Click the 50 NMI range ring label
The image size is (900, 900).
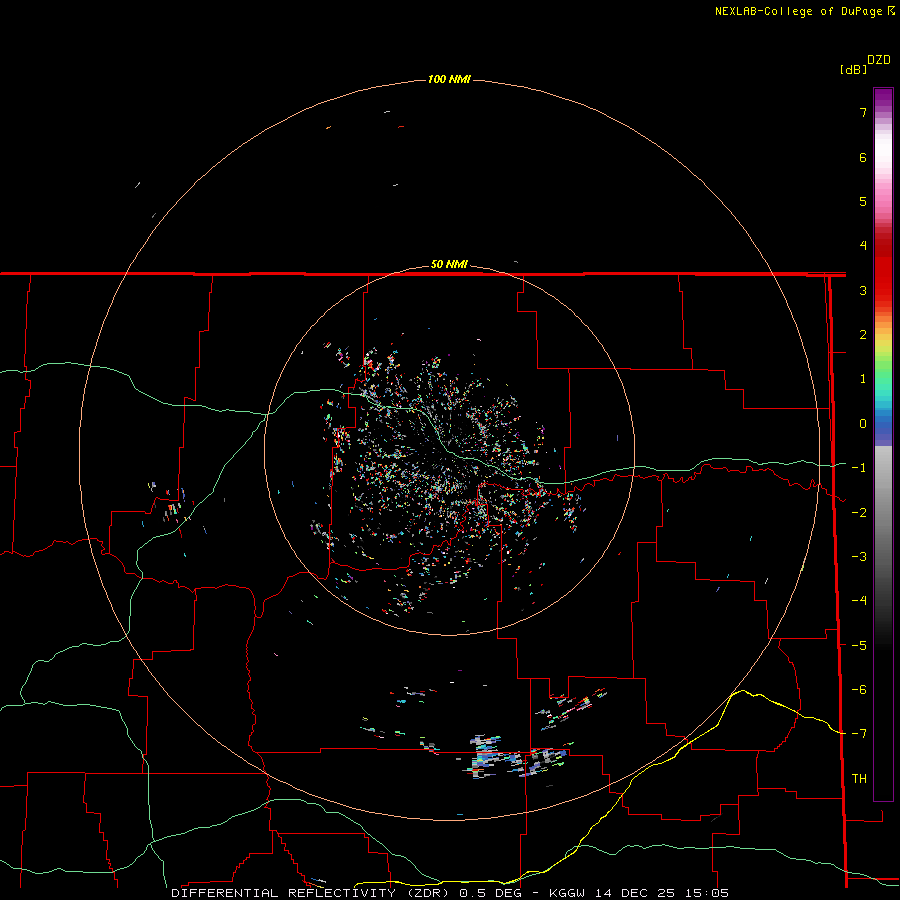(x=449, y=264)
